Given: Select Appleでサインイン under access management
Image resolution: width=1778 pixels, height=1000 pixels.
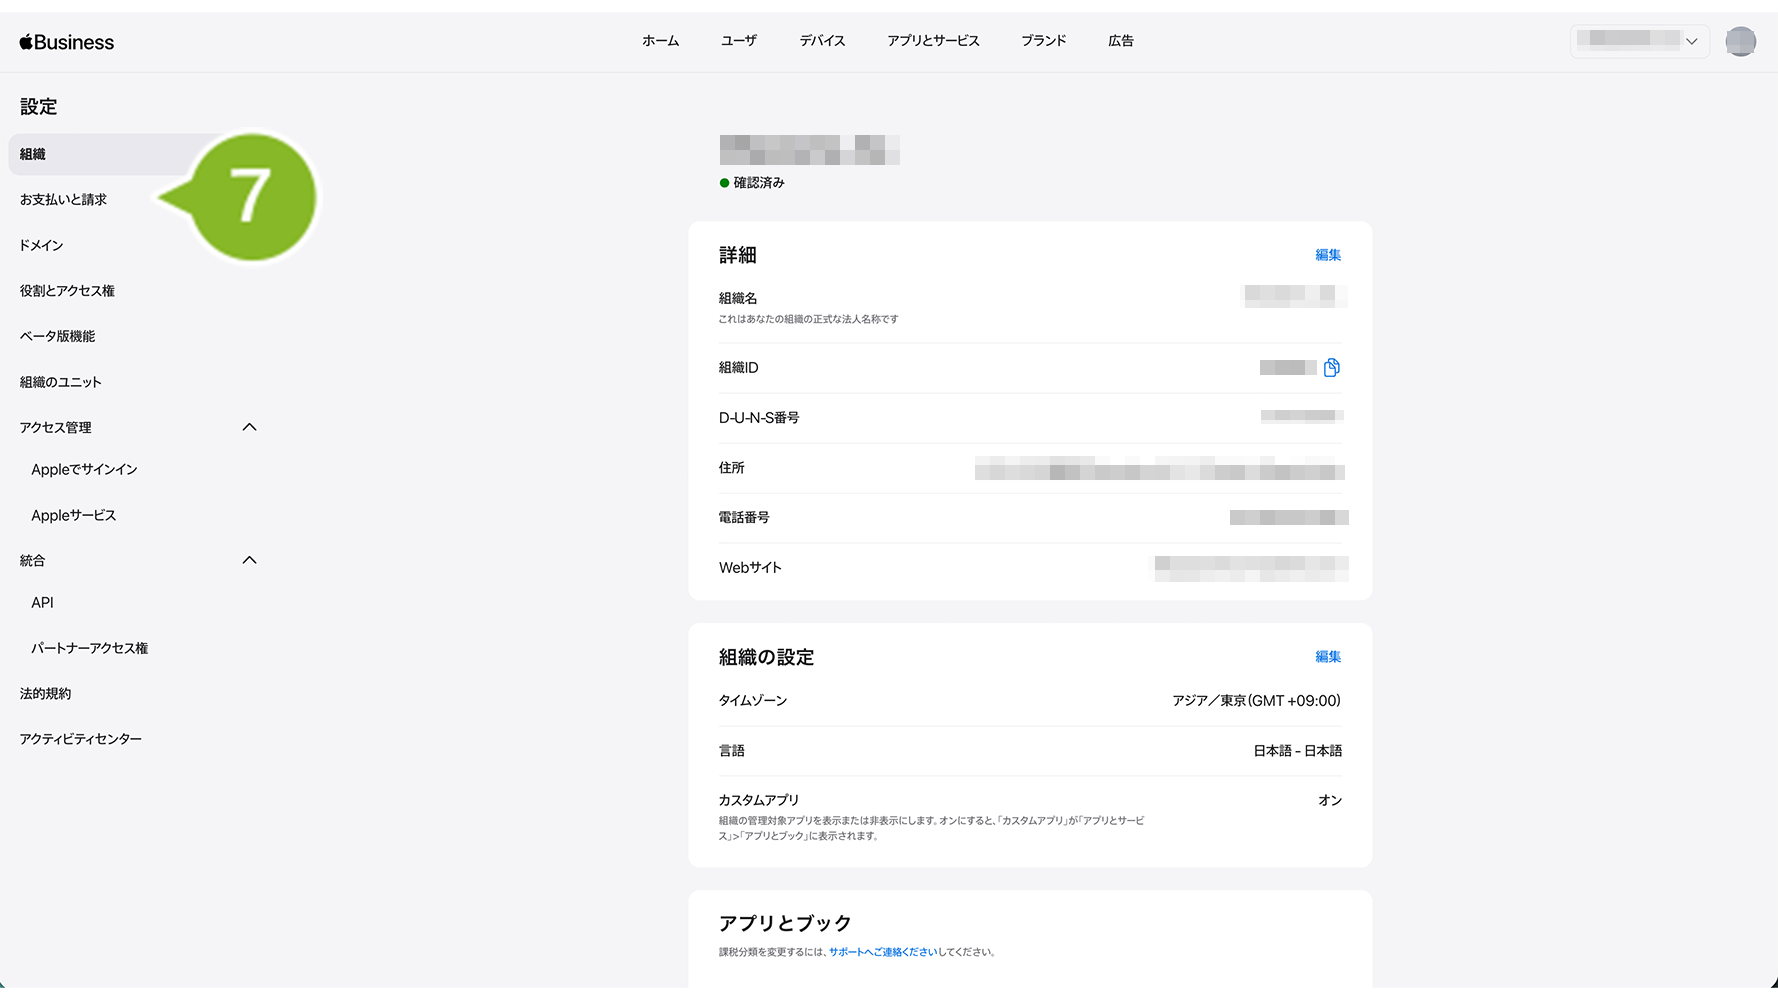Looking at the screenshot, I should (x=84, y=470).
